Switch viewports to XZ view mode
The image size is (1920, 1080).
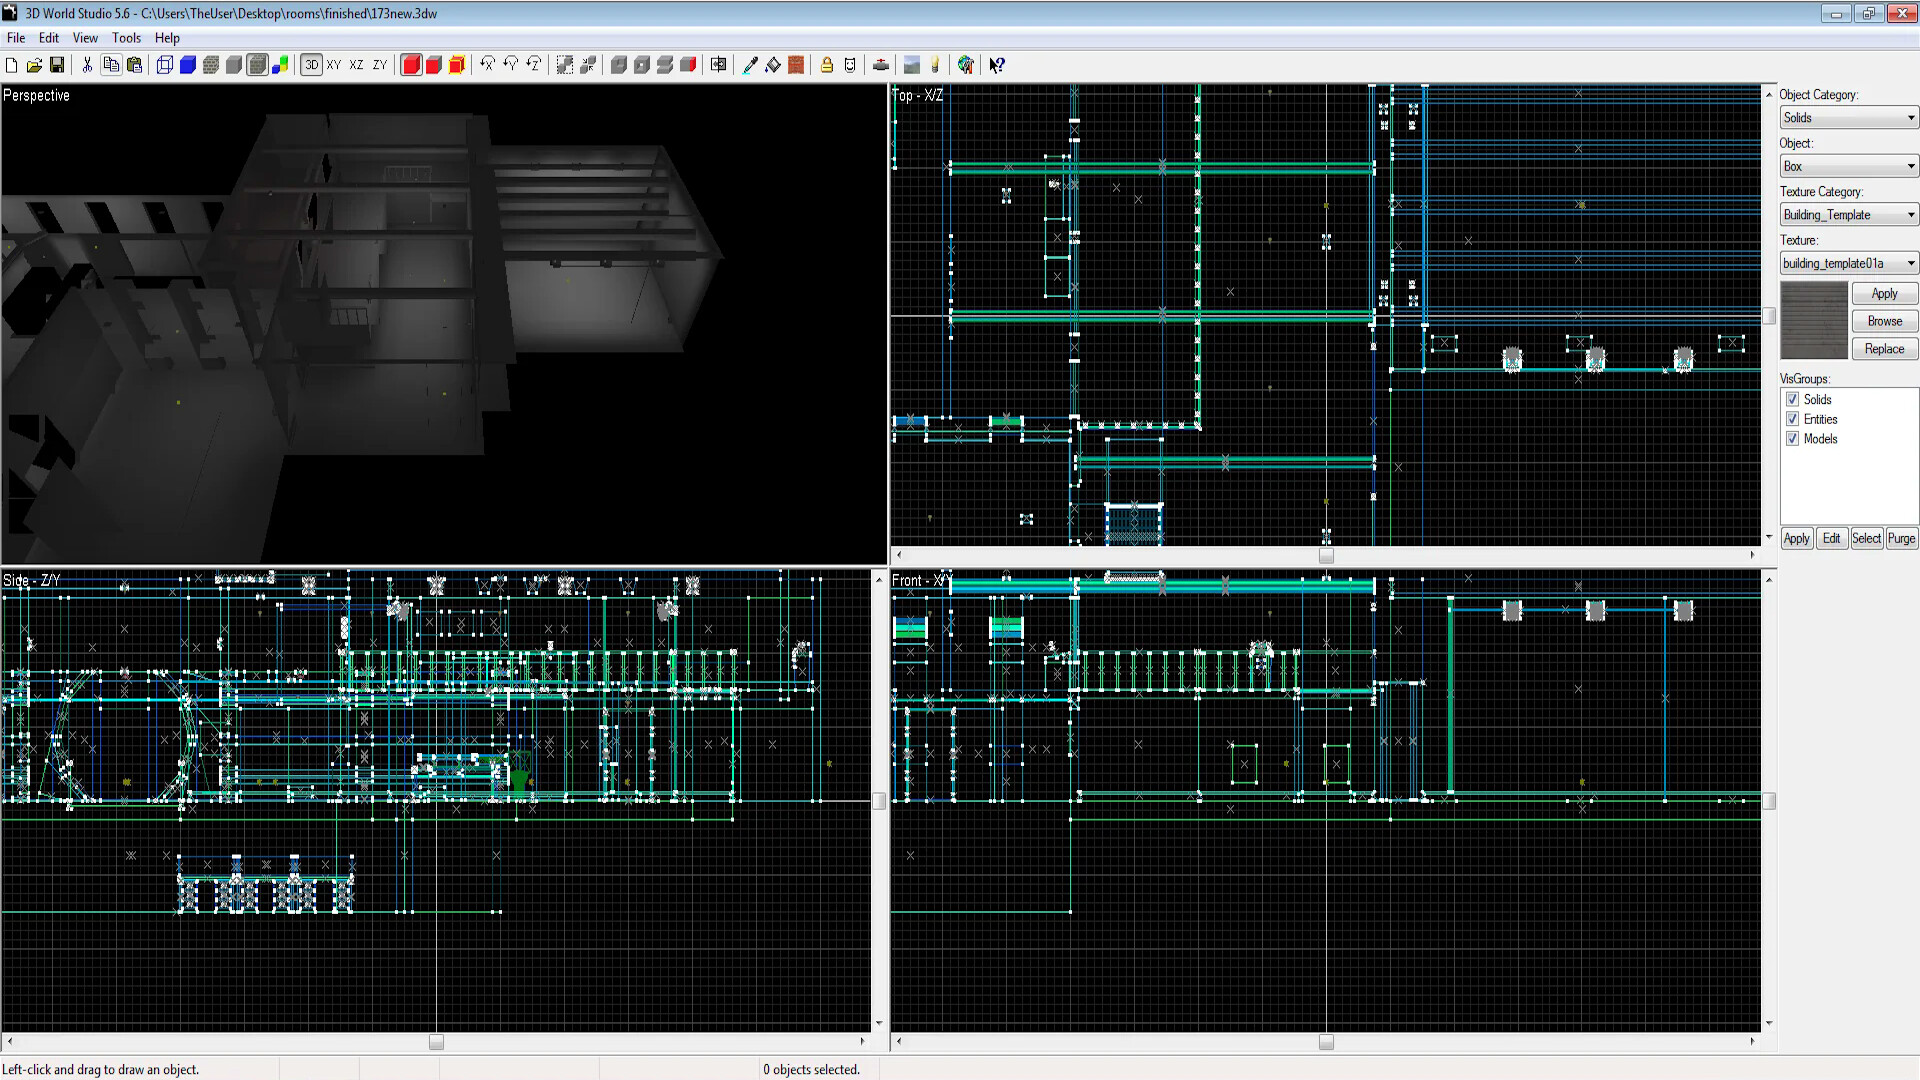pos(356,65)
